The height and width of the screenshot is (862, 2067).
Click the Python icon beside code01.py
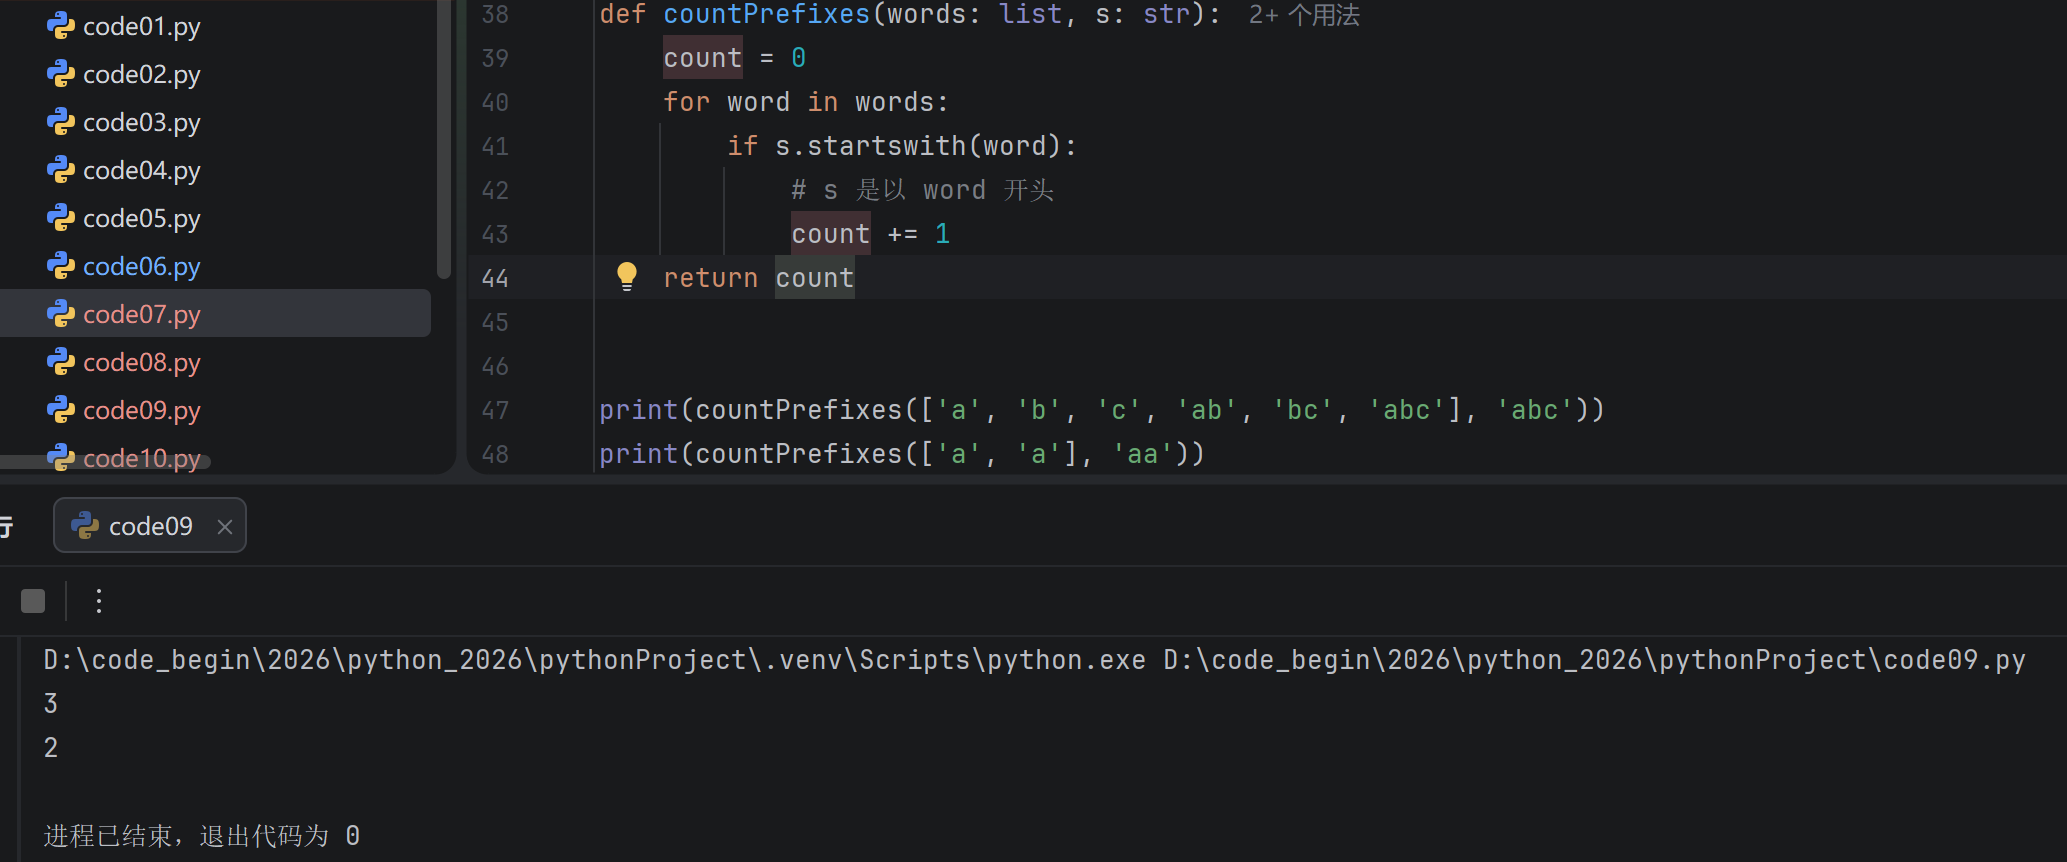click(x=61, y=26)
